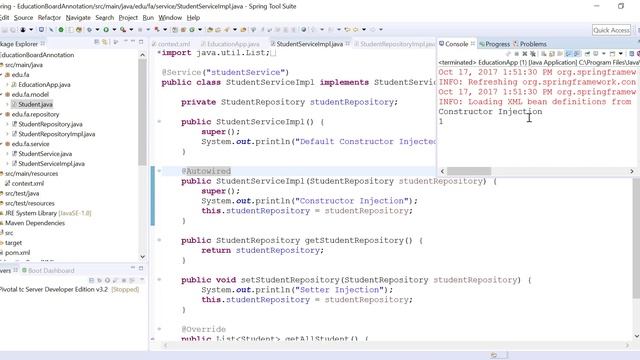This screenshot has height=360, width=640.
Task: Click the Clear Console icon
Action: point(544,53)
